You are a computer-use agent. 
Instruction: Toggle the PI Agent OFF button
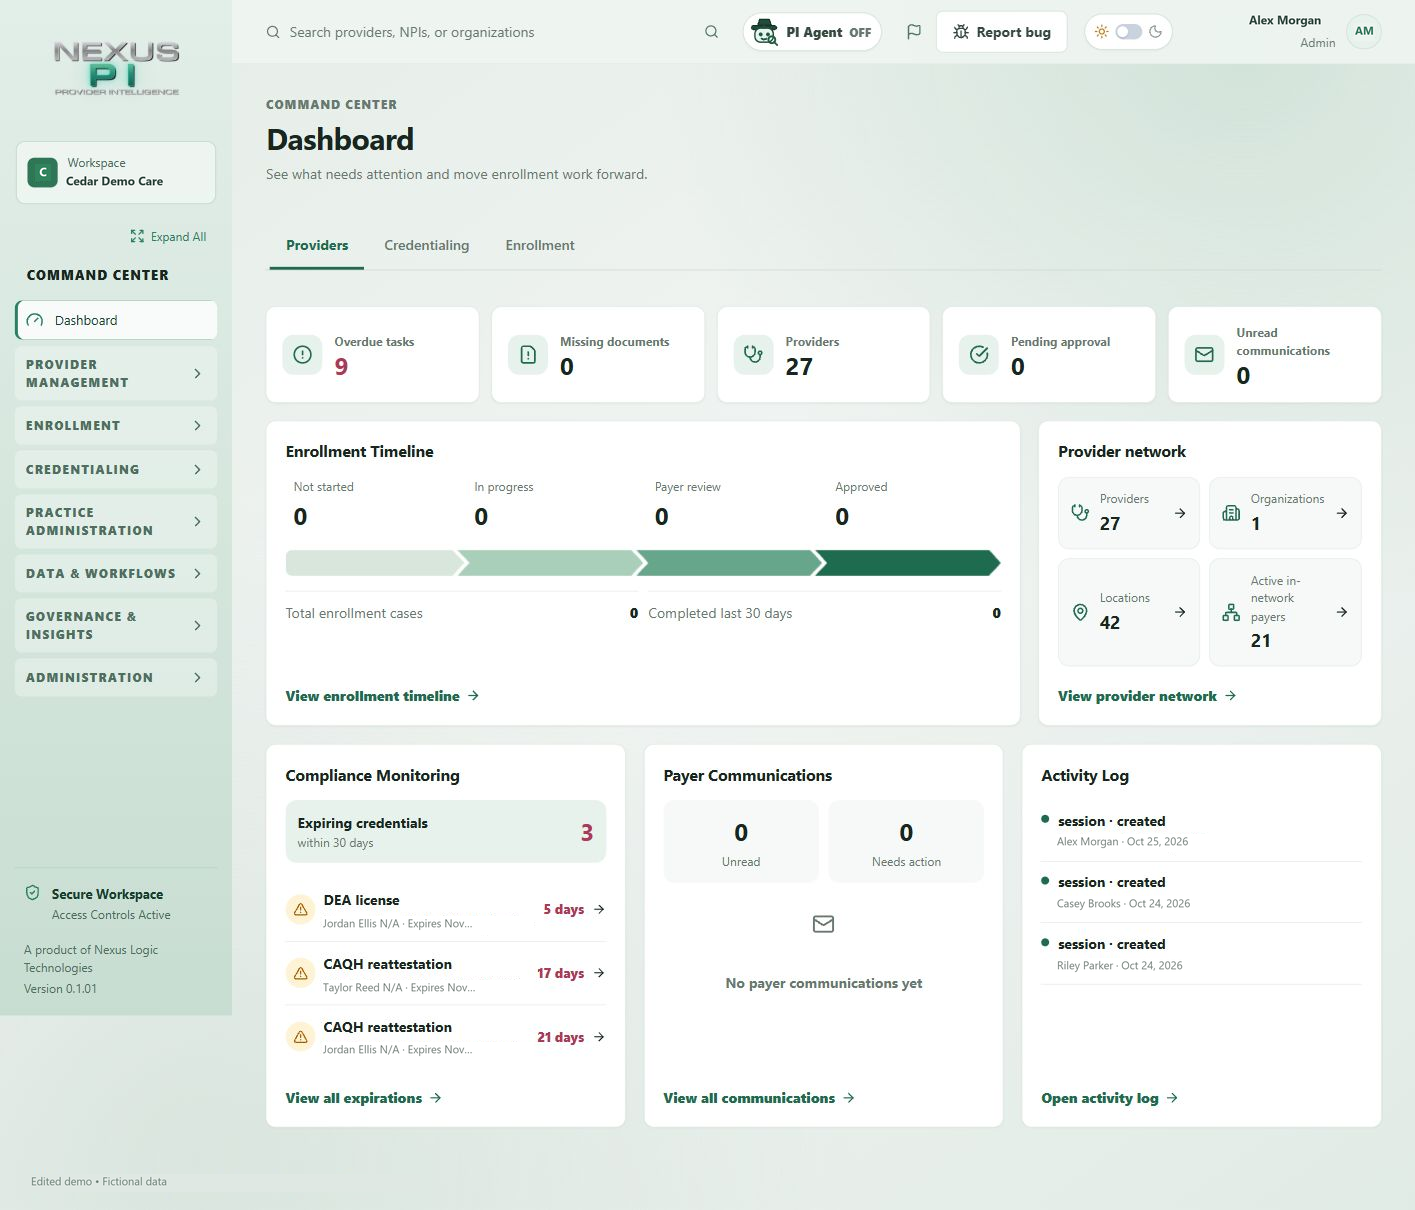(812, 32)
